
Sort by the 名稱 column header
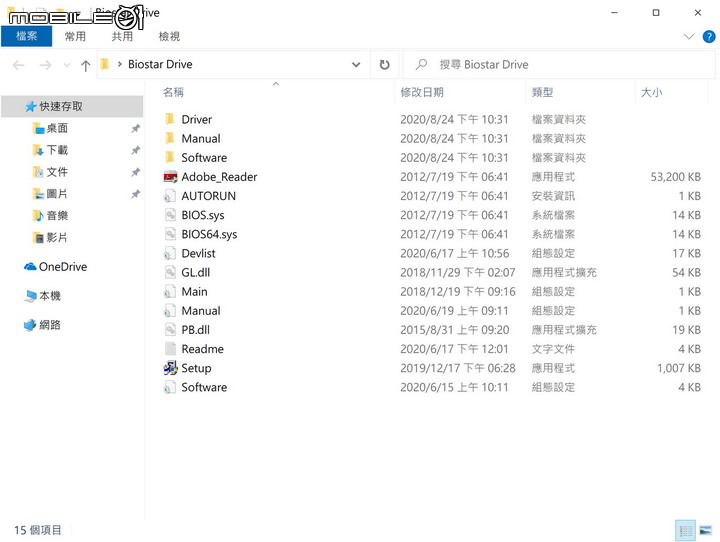(x=173, y=92)
